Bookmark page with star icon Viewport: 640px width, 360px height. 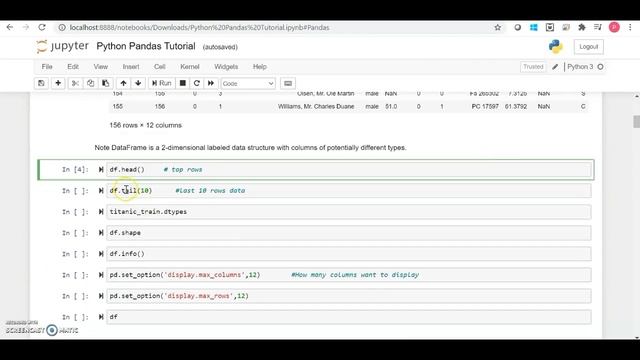(498, 27)
